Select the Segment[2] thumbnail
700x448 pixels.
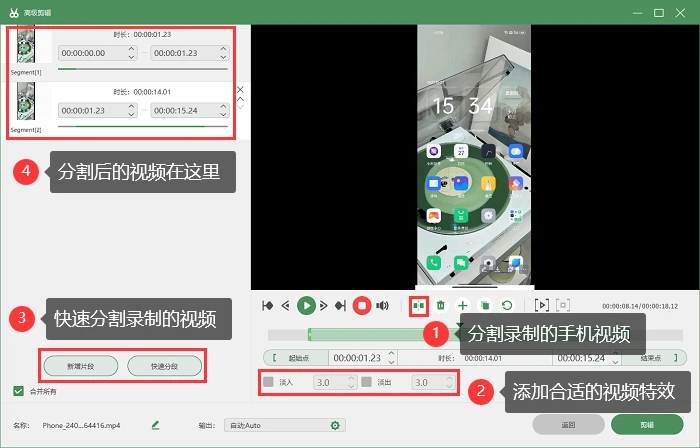[26, 101]
